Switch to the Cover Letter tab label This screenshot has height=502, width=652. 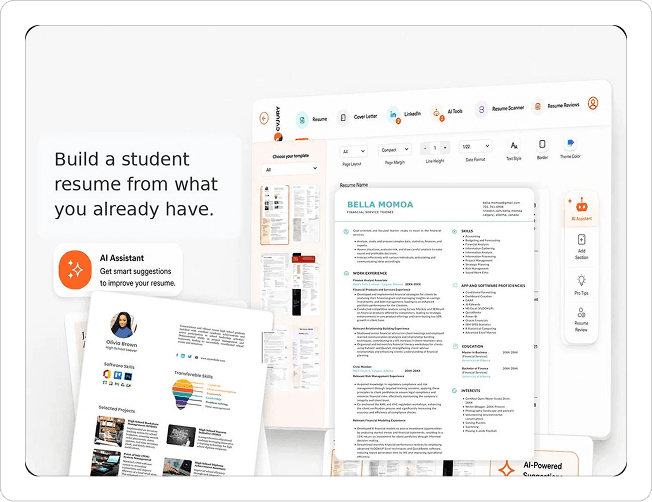[x=366, y=117]
